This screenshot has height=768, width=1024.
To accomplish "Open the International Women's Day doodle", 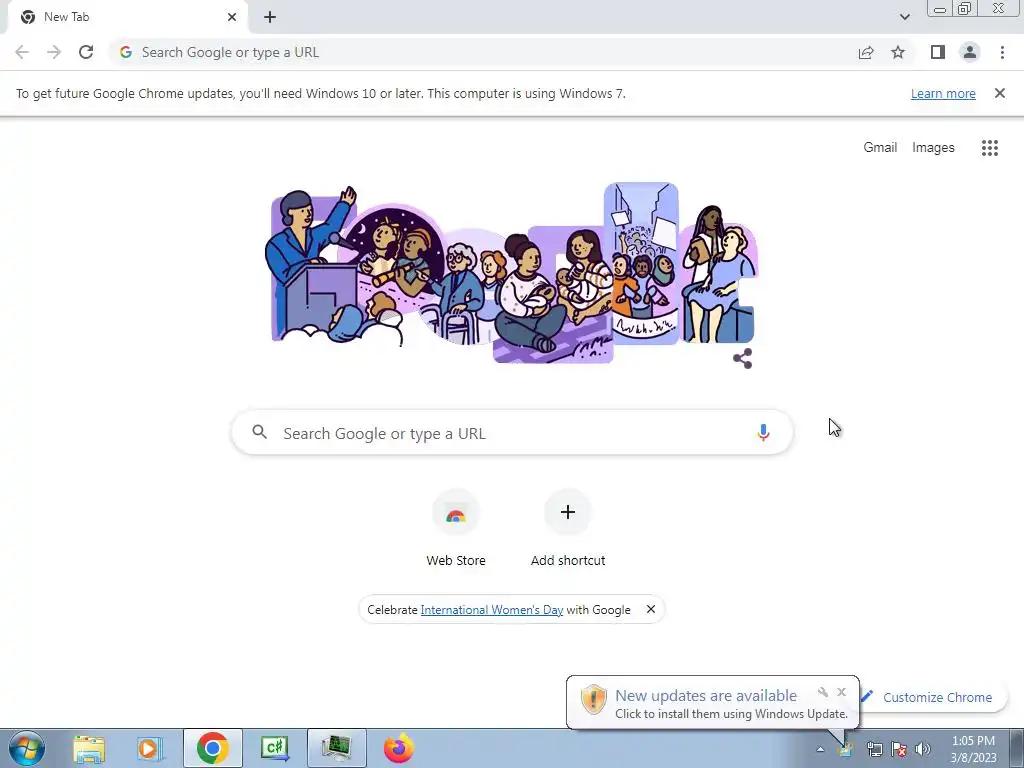I will click(x=511, y=272).
